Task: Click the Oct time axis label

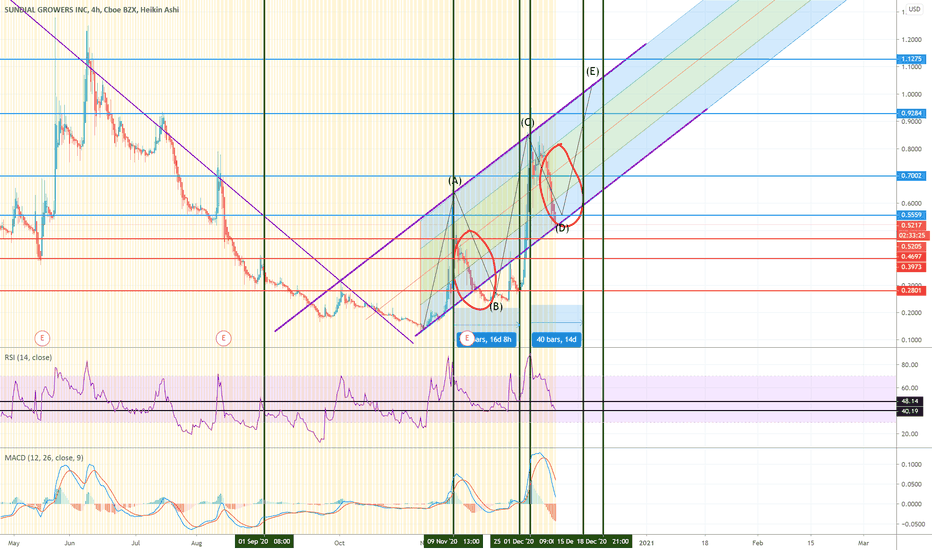Action: click(339, 542)
